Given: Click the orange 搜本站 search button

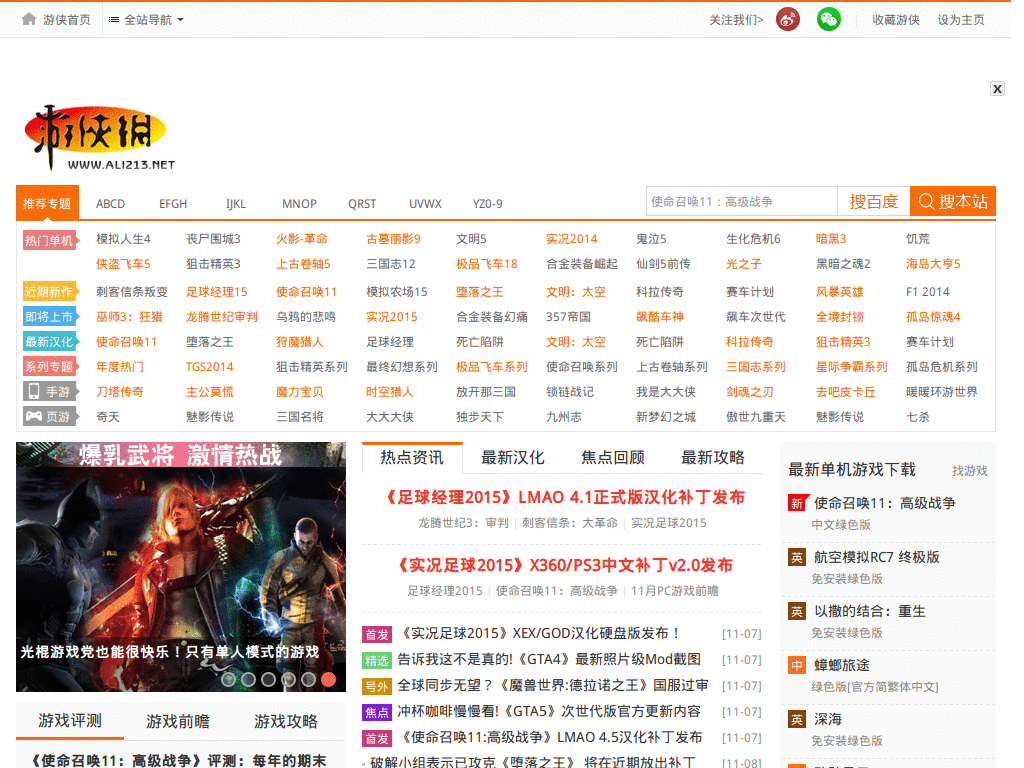Looking at the screenshot, I should pyautogui.click(x=953, y=201).
